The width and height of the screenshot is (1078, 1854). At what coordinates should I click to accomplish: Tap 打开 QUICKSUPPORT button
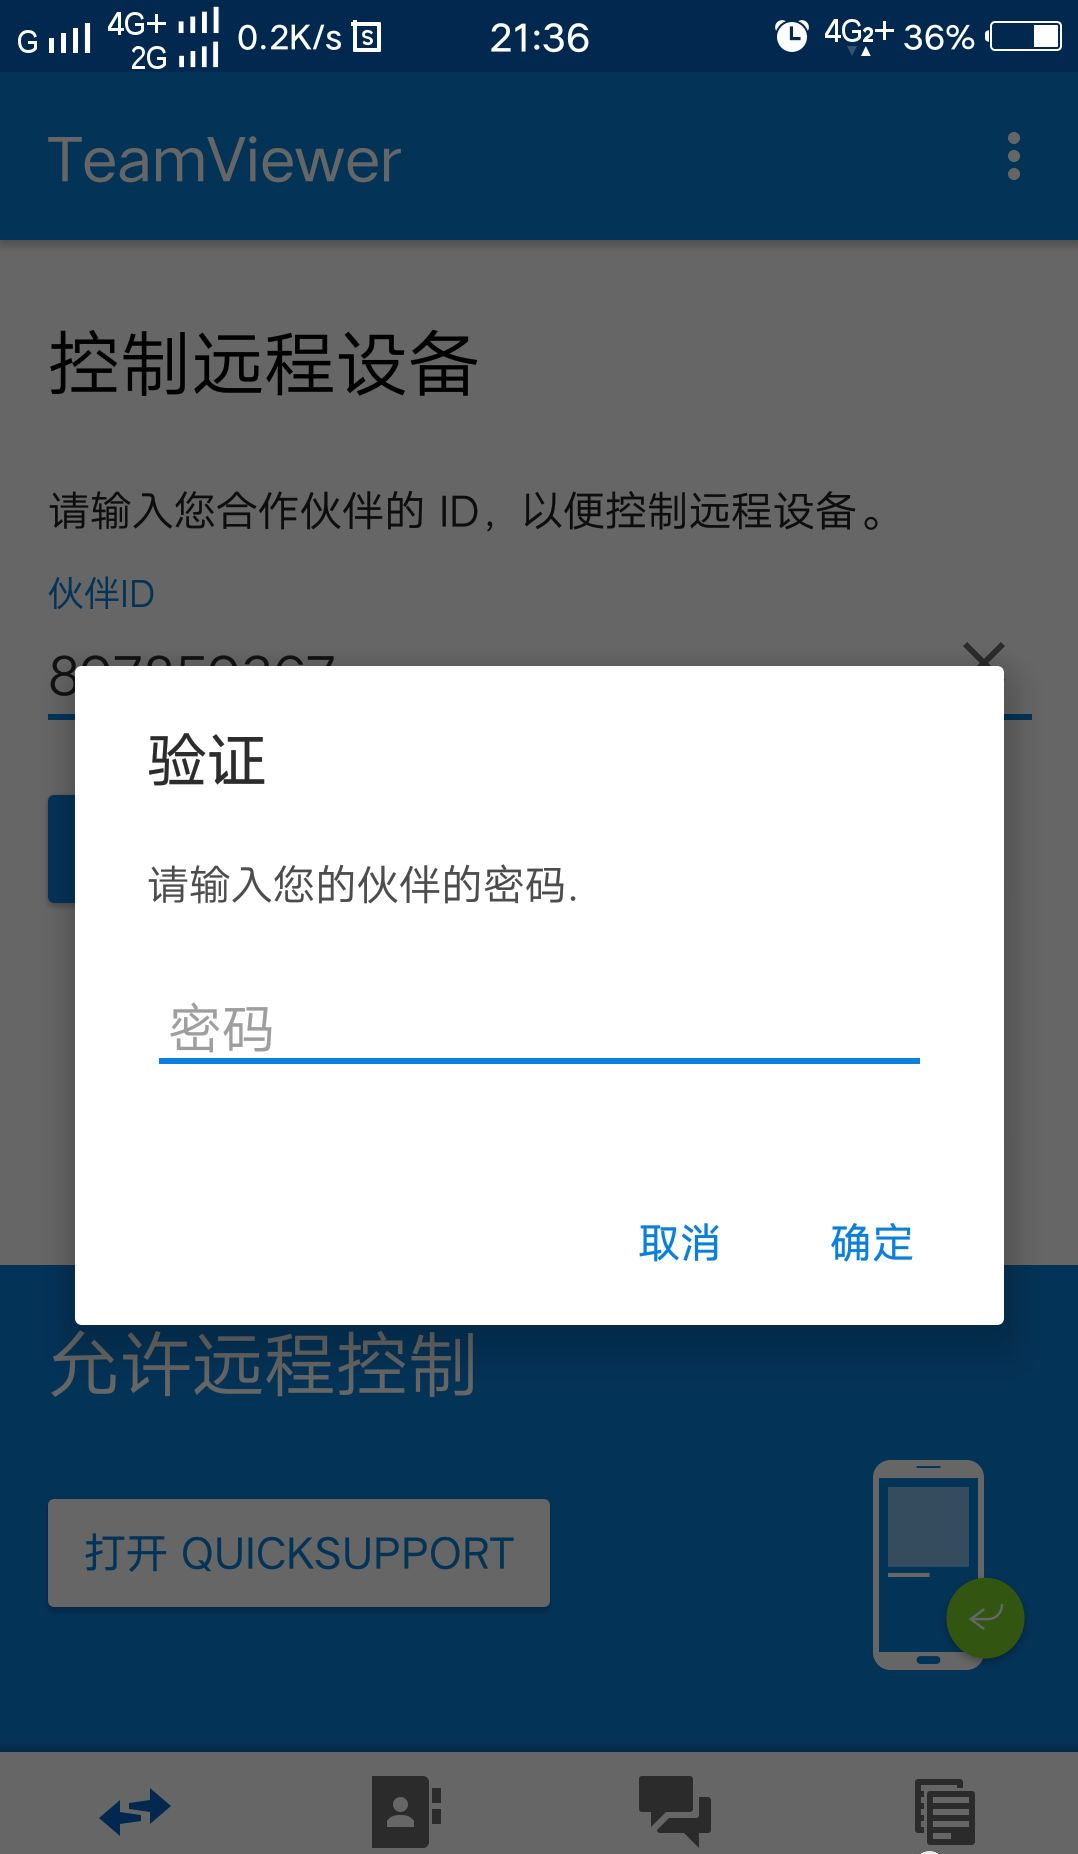pos(299,1553)
